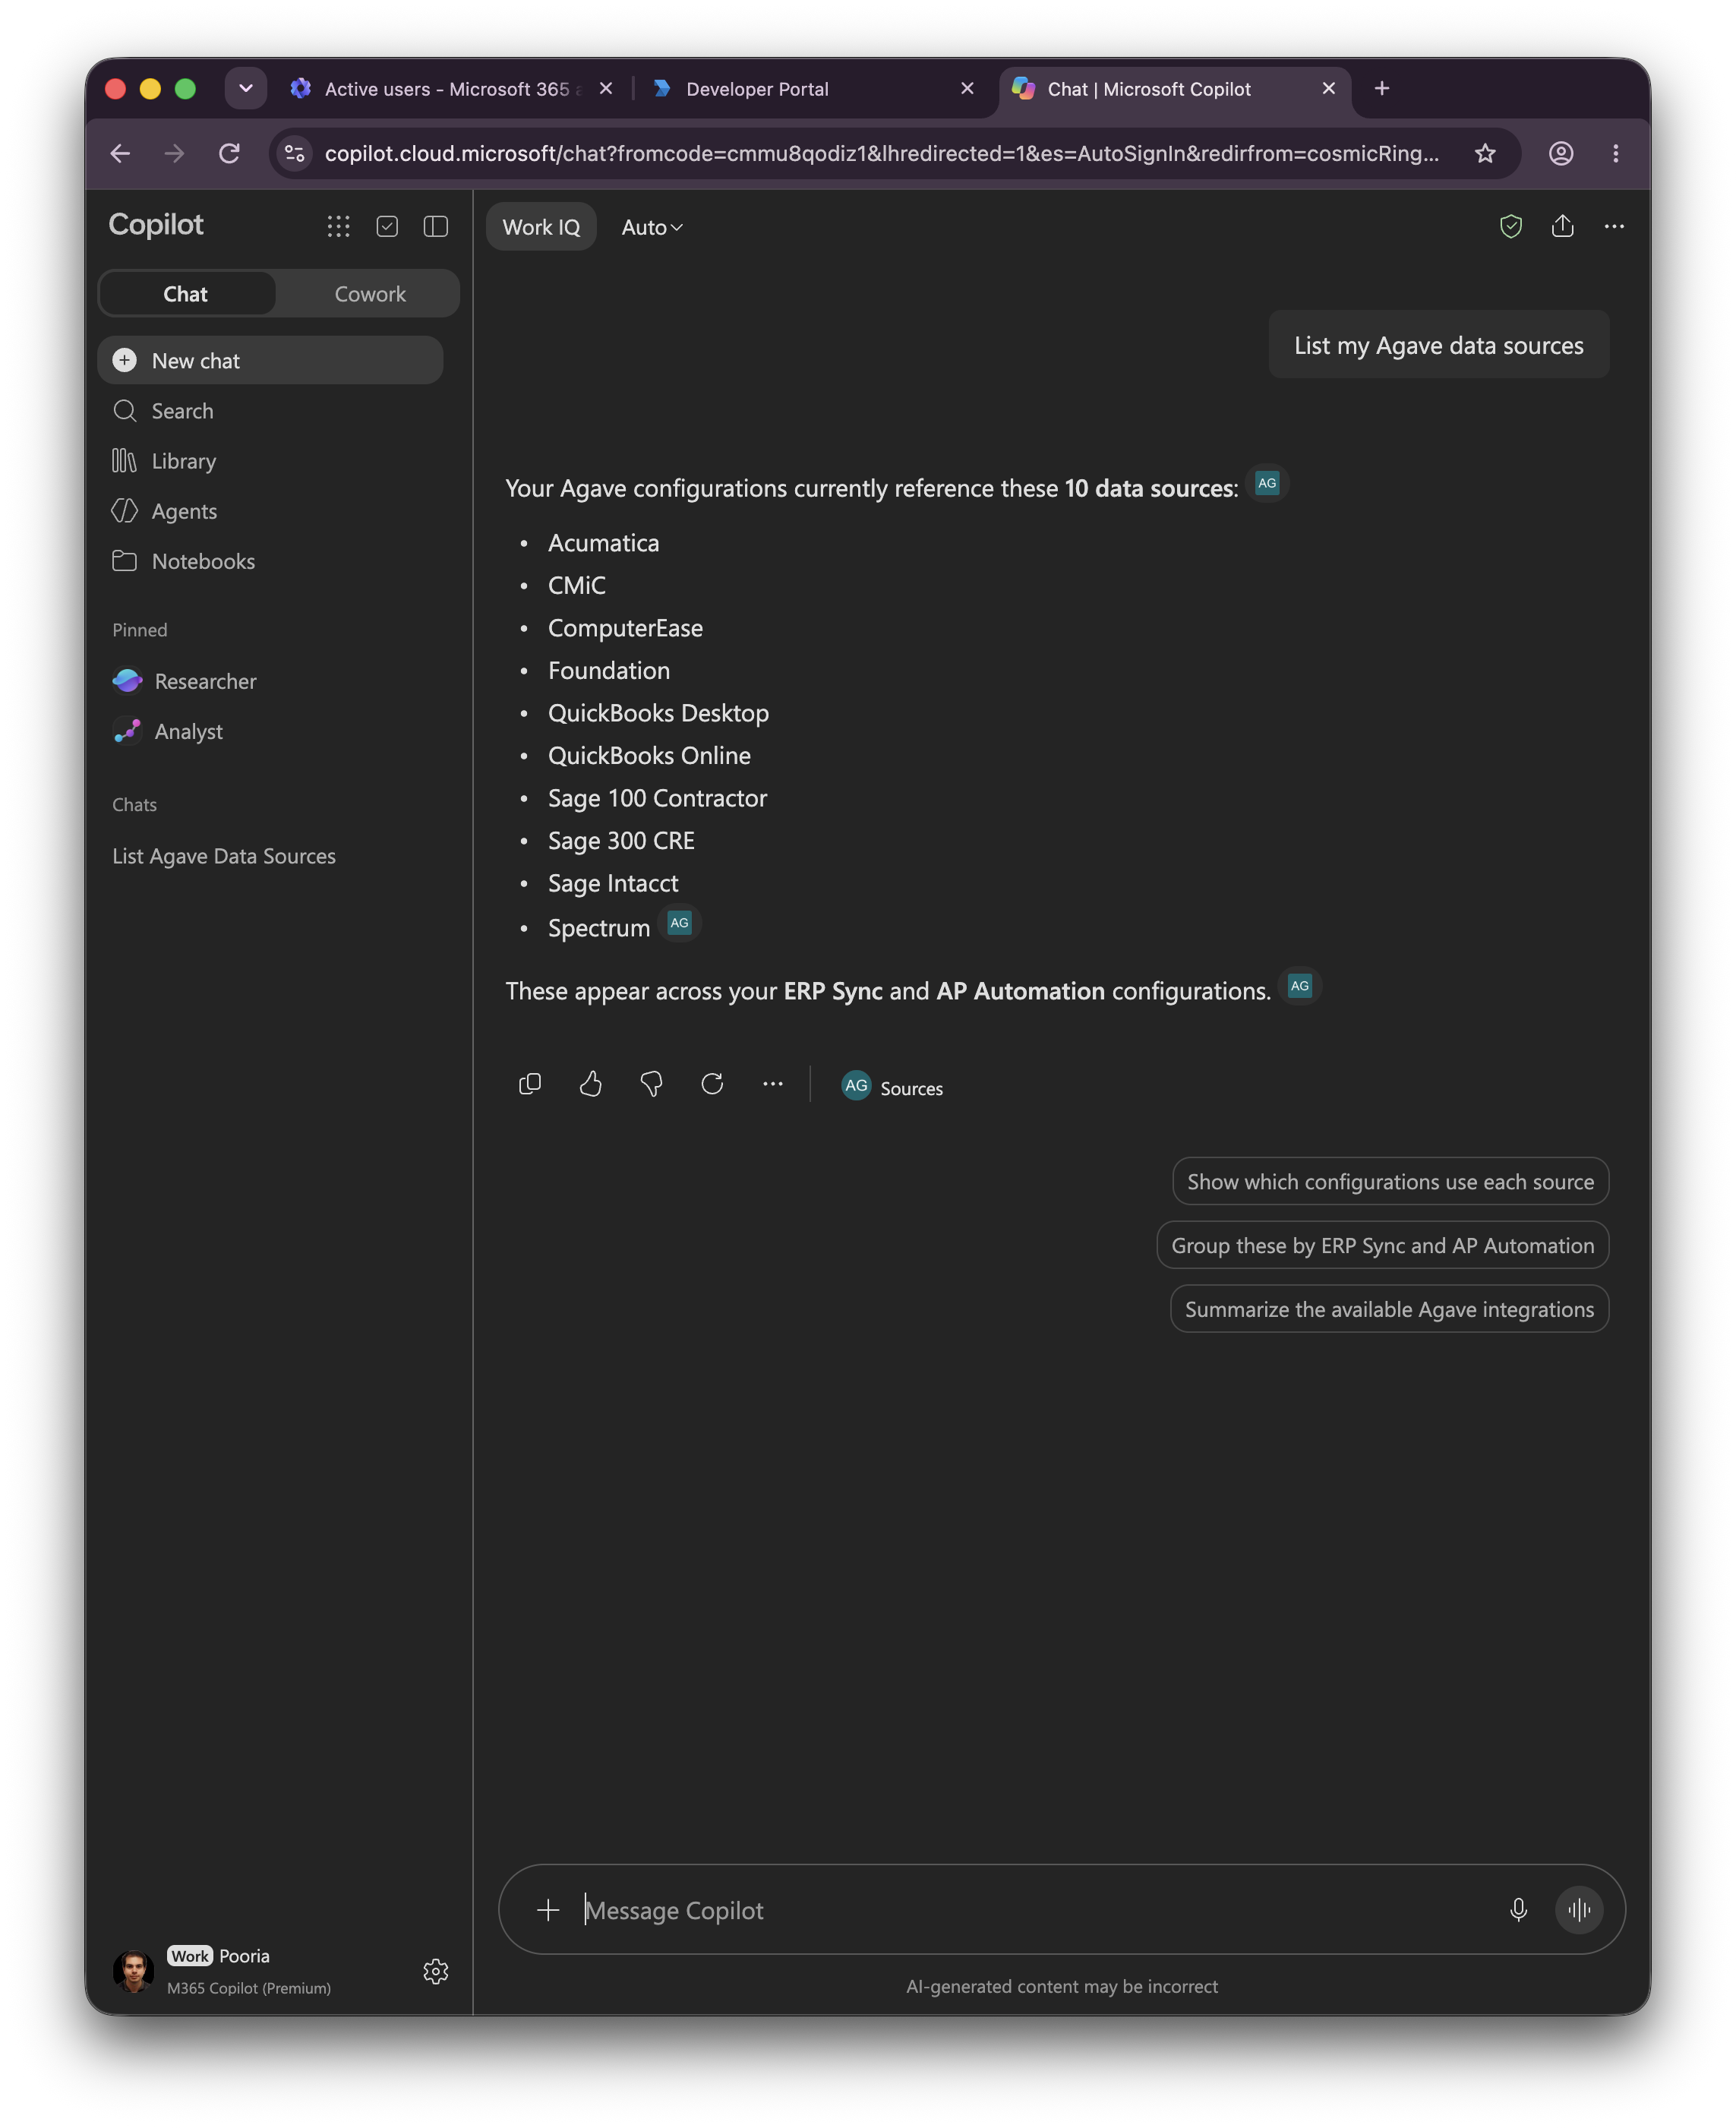Reload the page in browser toolbar
This screenshot has width=1736, height=2128.
229,153
